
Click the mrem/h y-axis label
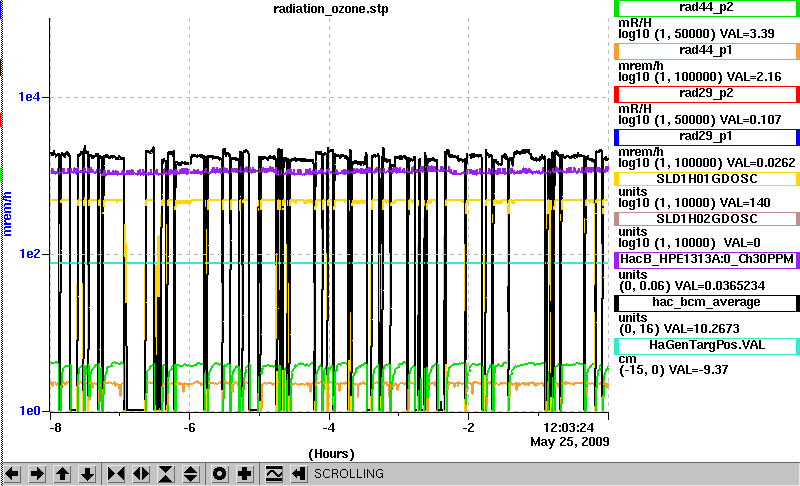[x=7, y=214]
